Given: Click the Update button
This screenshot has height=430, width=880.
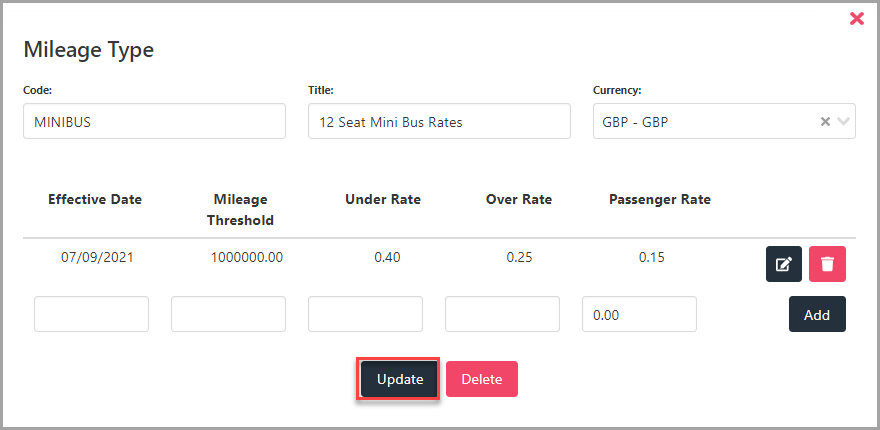Looking at the screenshot, I should coord(400,379).
